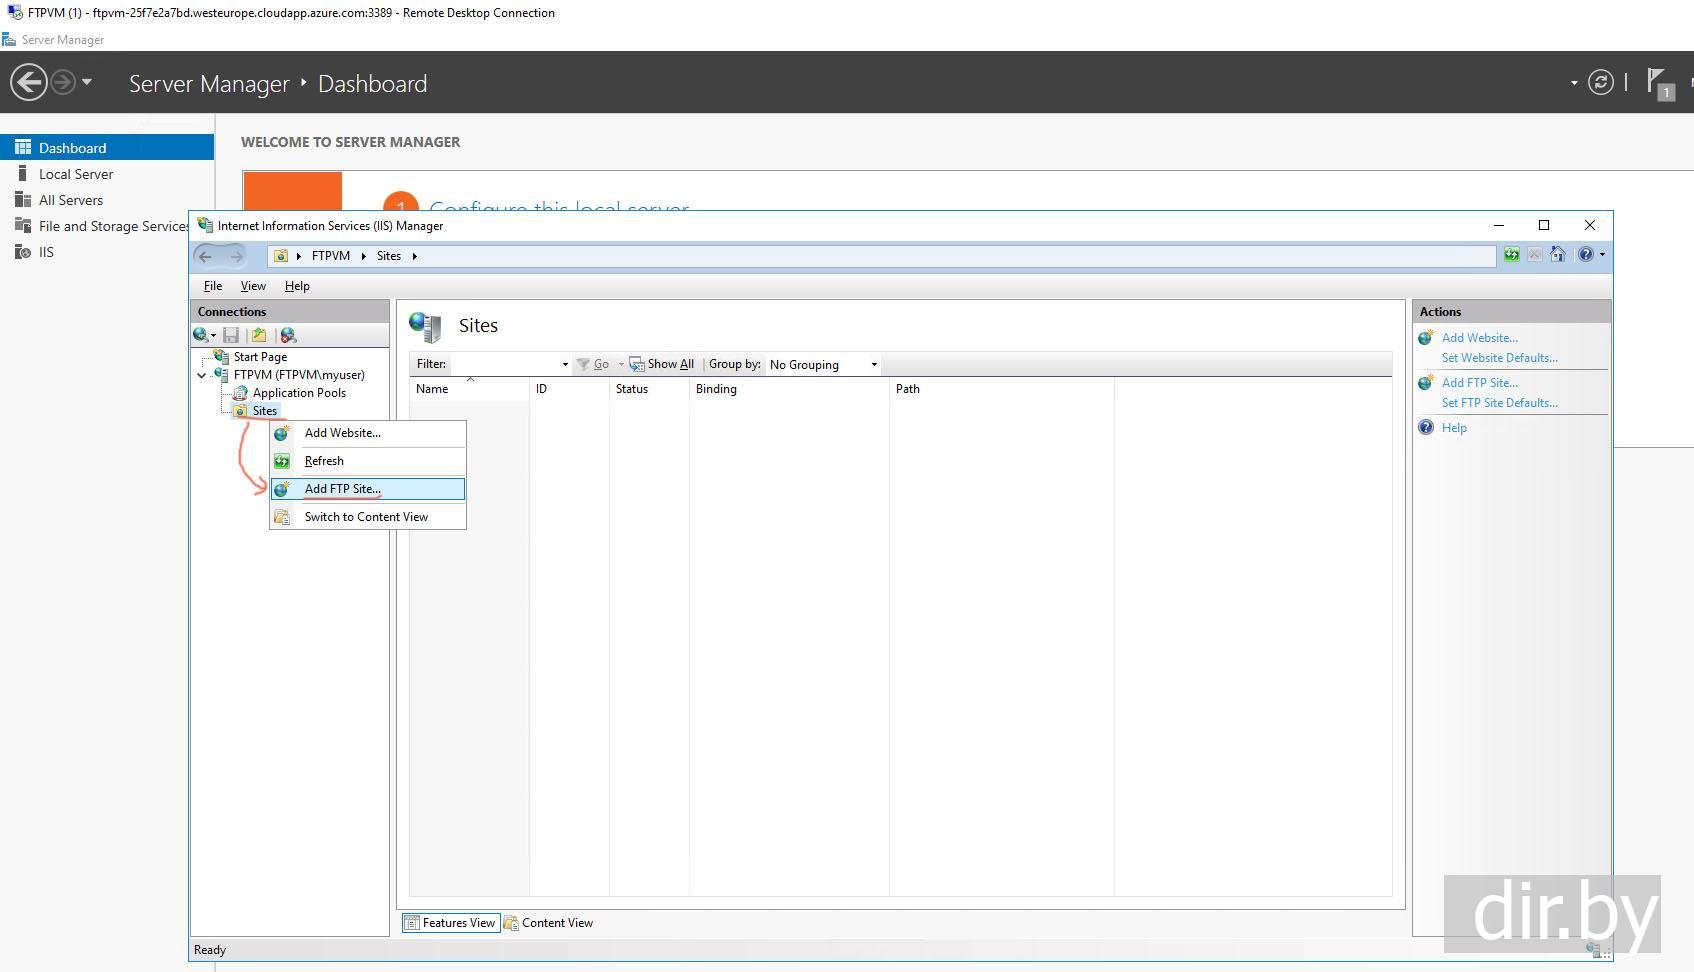
Task: Open the Filter dropdown arrow
Action: tap(565, 365)
